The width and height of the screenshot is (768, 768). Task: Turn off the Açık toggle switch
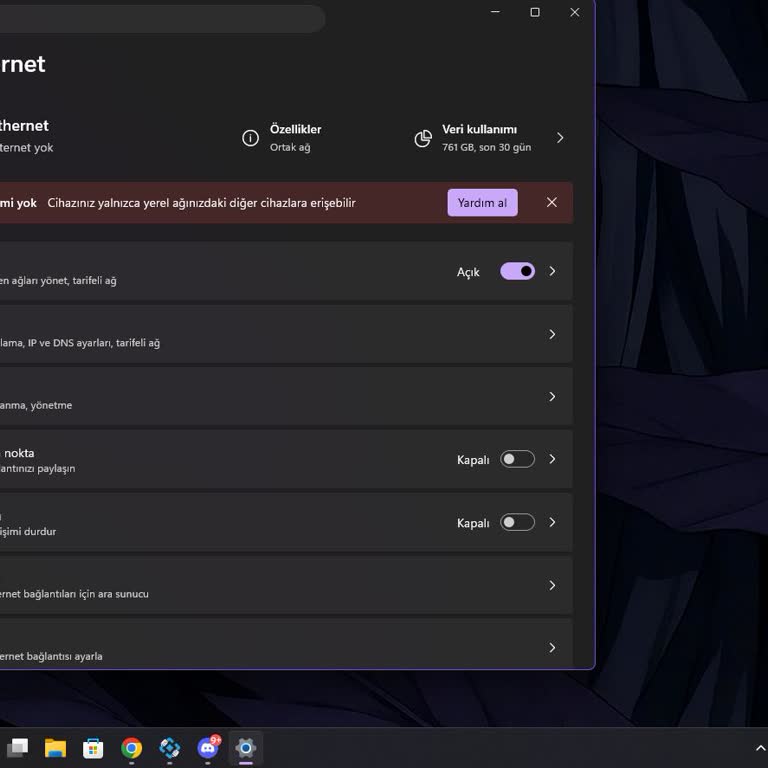pyautogui.click(x=517, y=271)
